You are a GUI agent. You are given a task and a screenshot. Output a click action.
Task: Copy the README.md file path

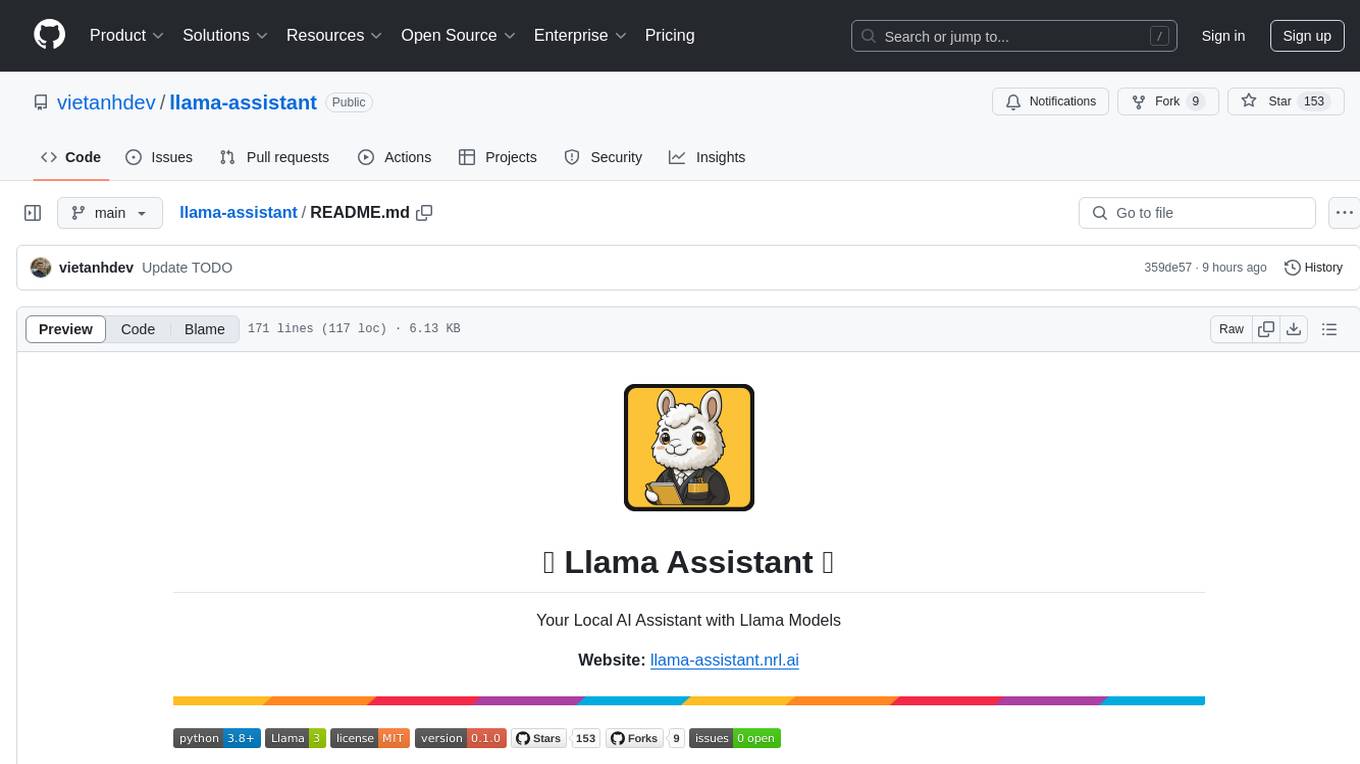coord(424,213)
